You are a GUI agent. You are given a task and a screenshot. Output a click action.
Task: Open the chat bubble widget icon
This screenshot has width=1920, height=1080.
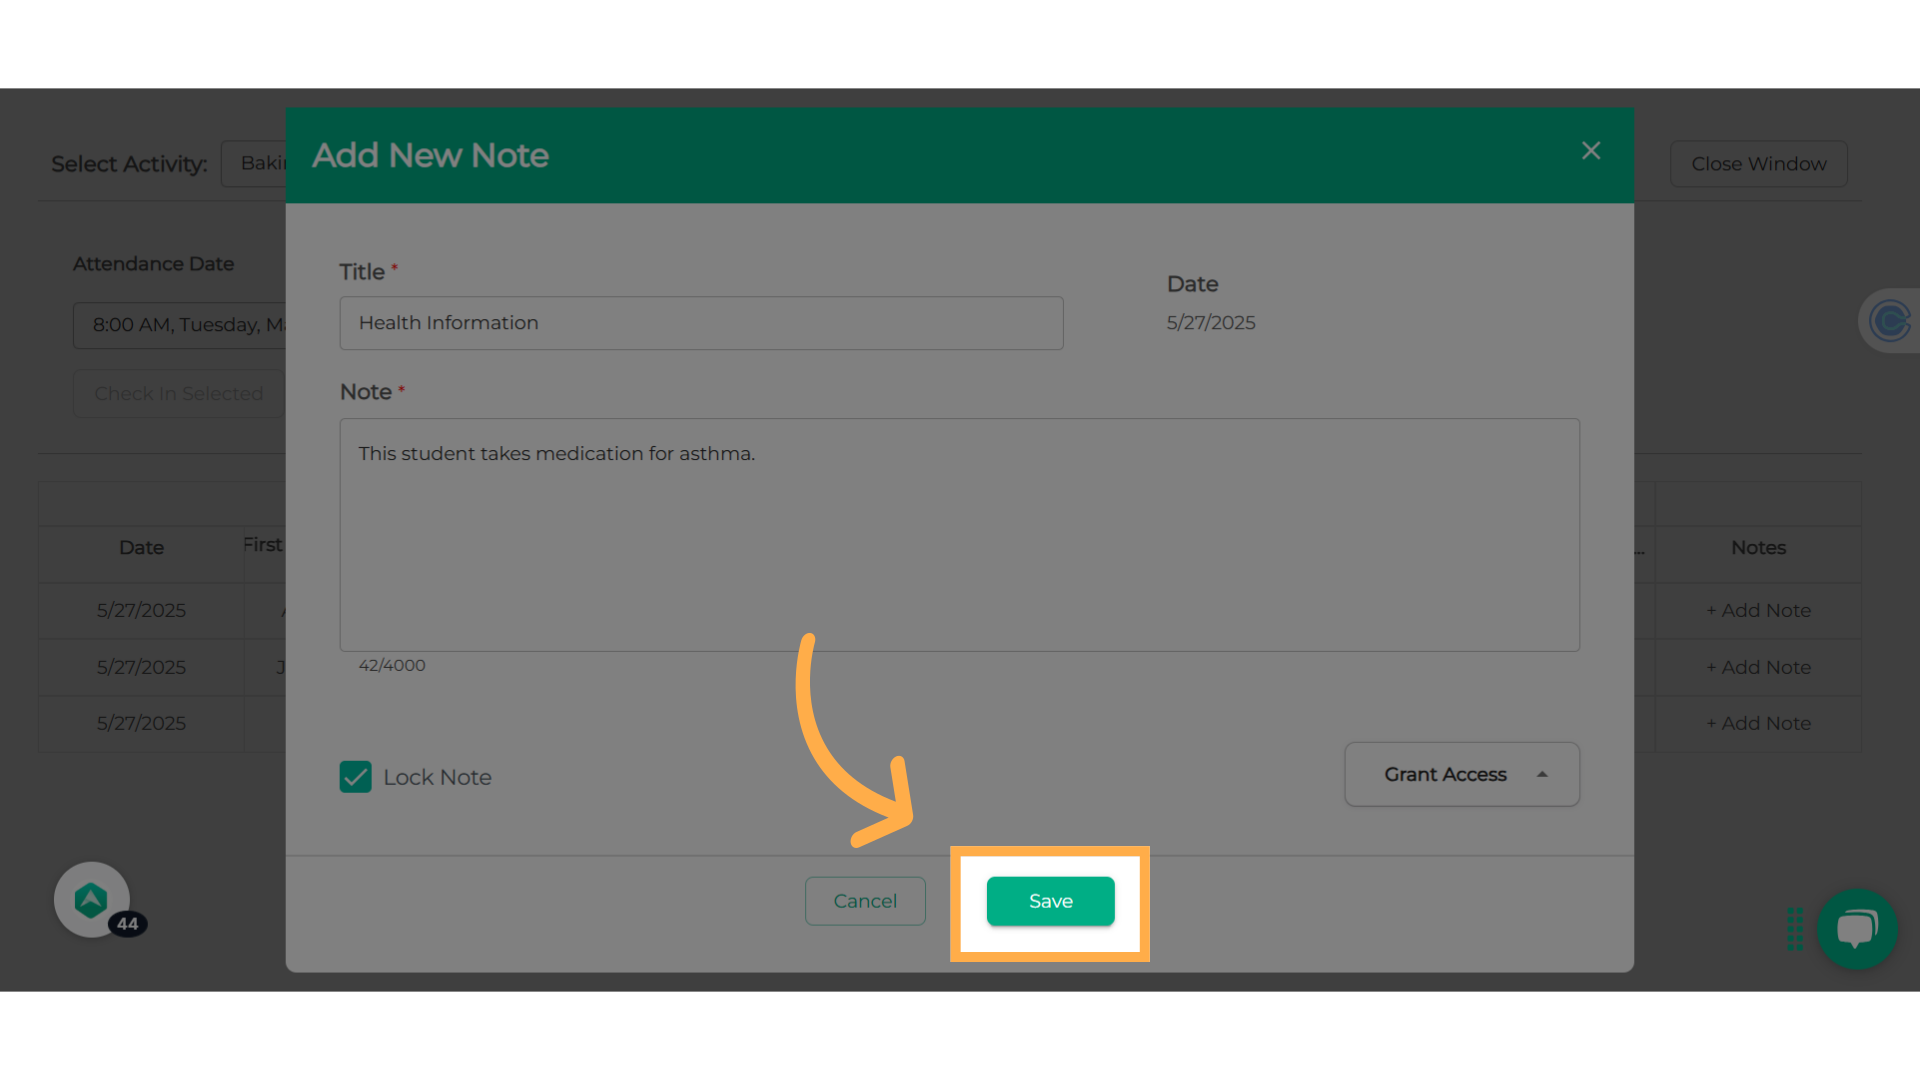tap(1856, 929)
